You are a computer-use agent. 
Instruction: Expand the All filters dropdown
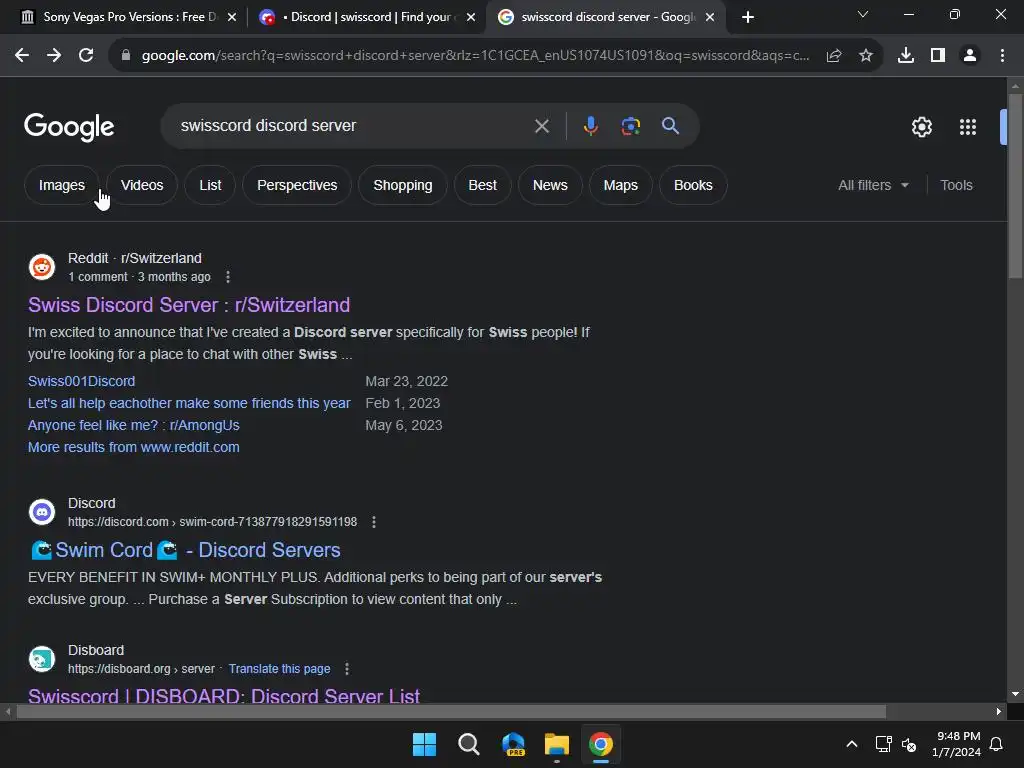coord(873,185)
